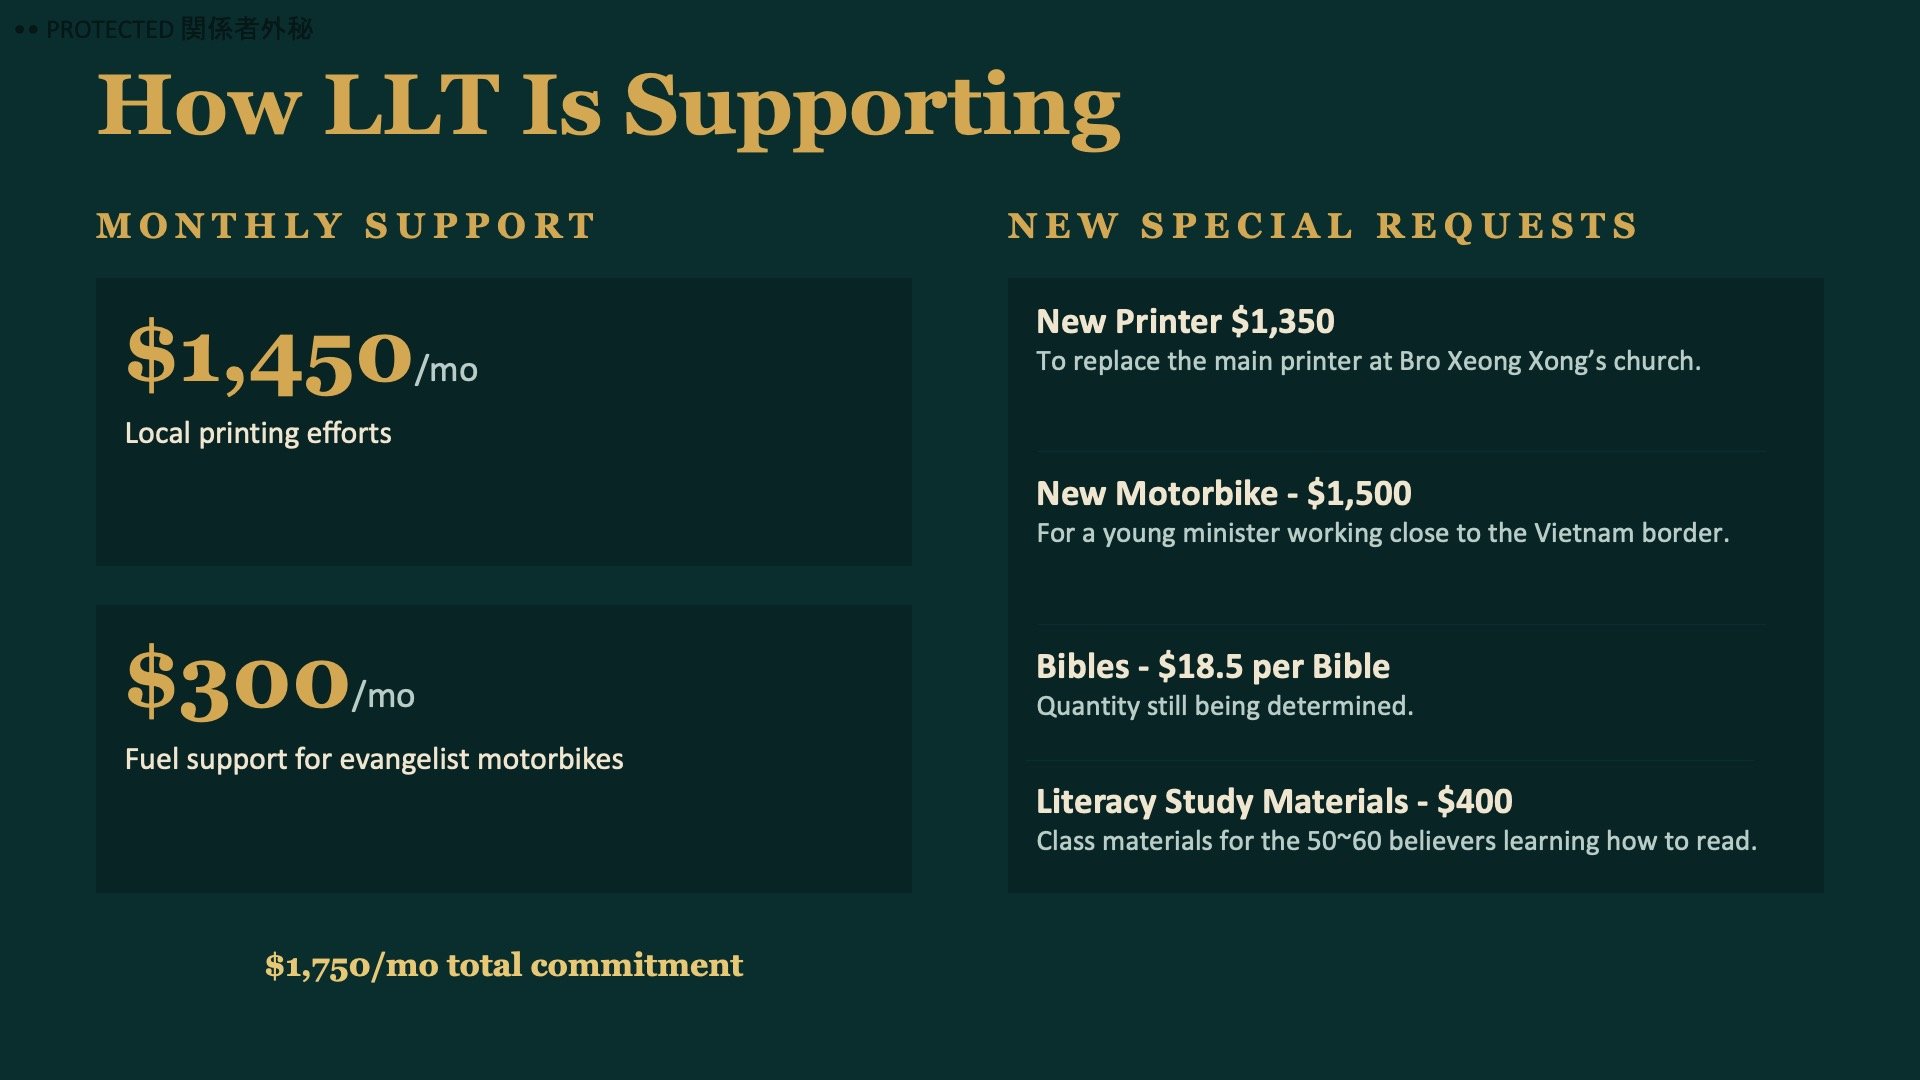Image resolution: width=1920 pixels, height=1080 pixels.
Task: Click the 50~60 believers description line
Action: pos(1396,841)
